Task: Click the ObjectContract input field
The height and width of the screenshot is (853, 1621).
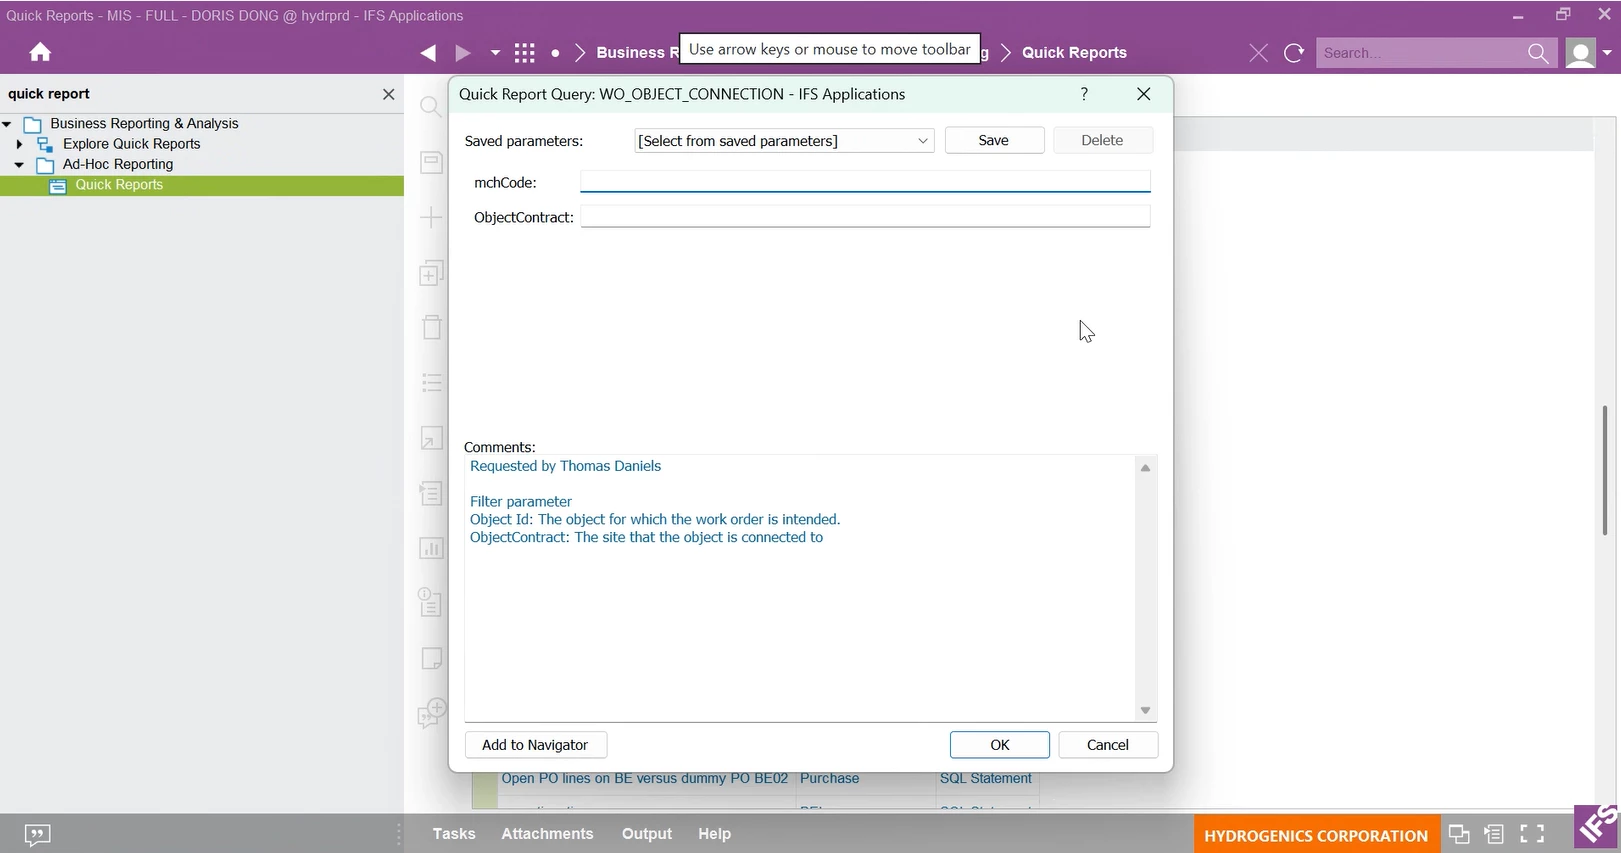Action: point(865,216)
